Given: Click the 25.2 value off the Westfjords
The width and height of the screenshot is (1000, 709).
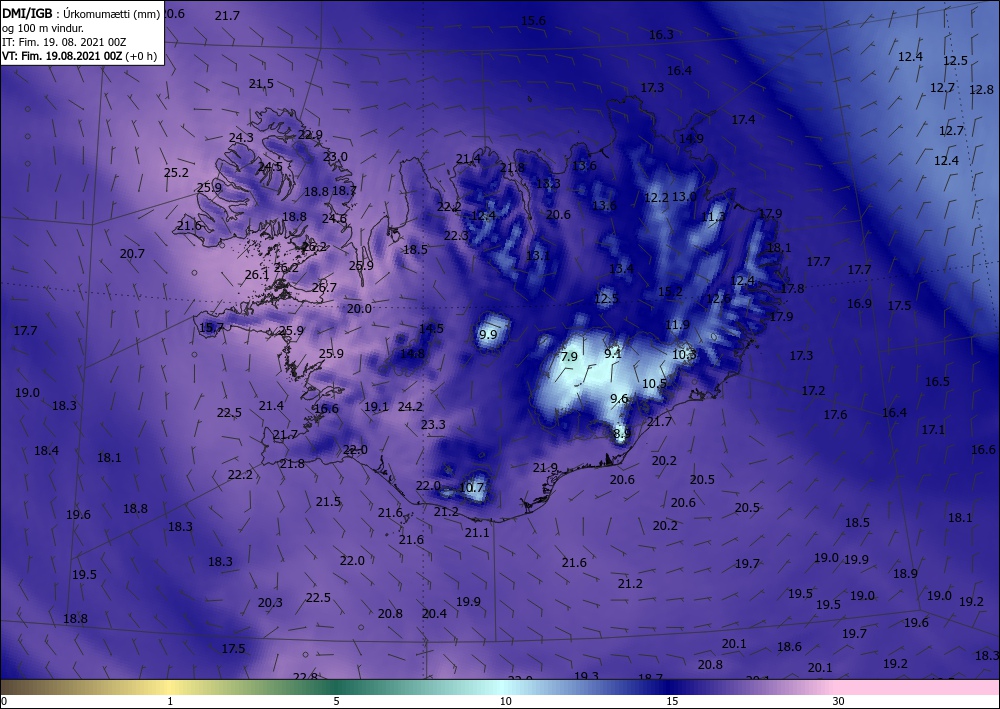Looking at the screenshot, I should click(x=176, y=172).
